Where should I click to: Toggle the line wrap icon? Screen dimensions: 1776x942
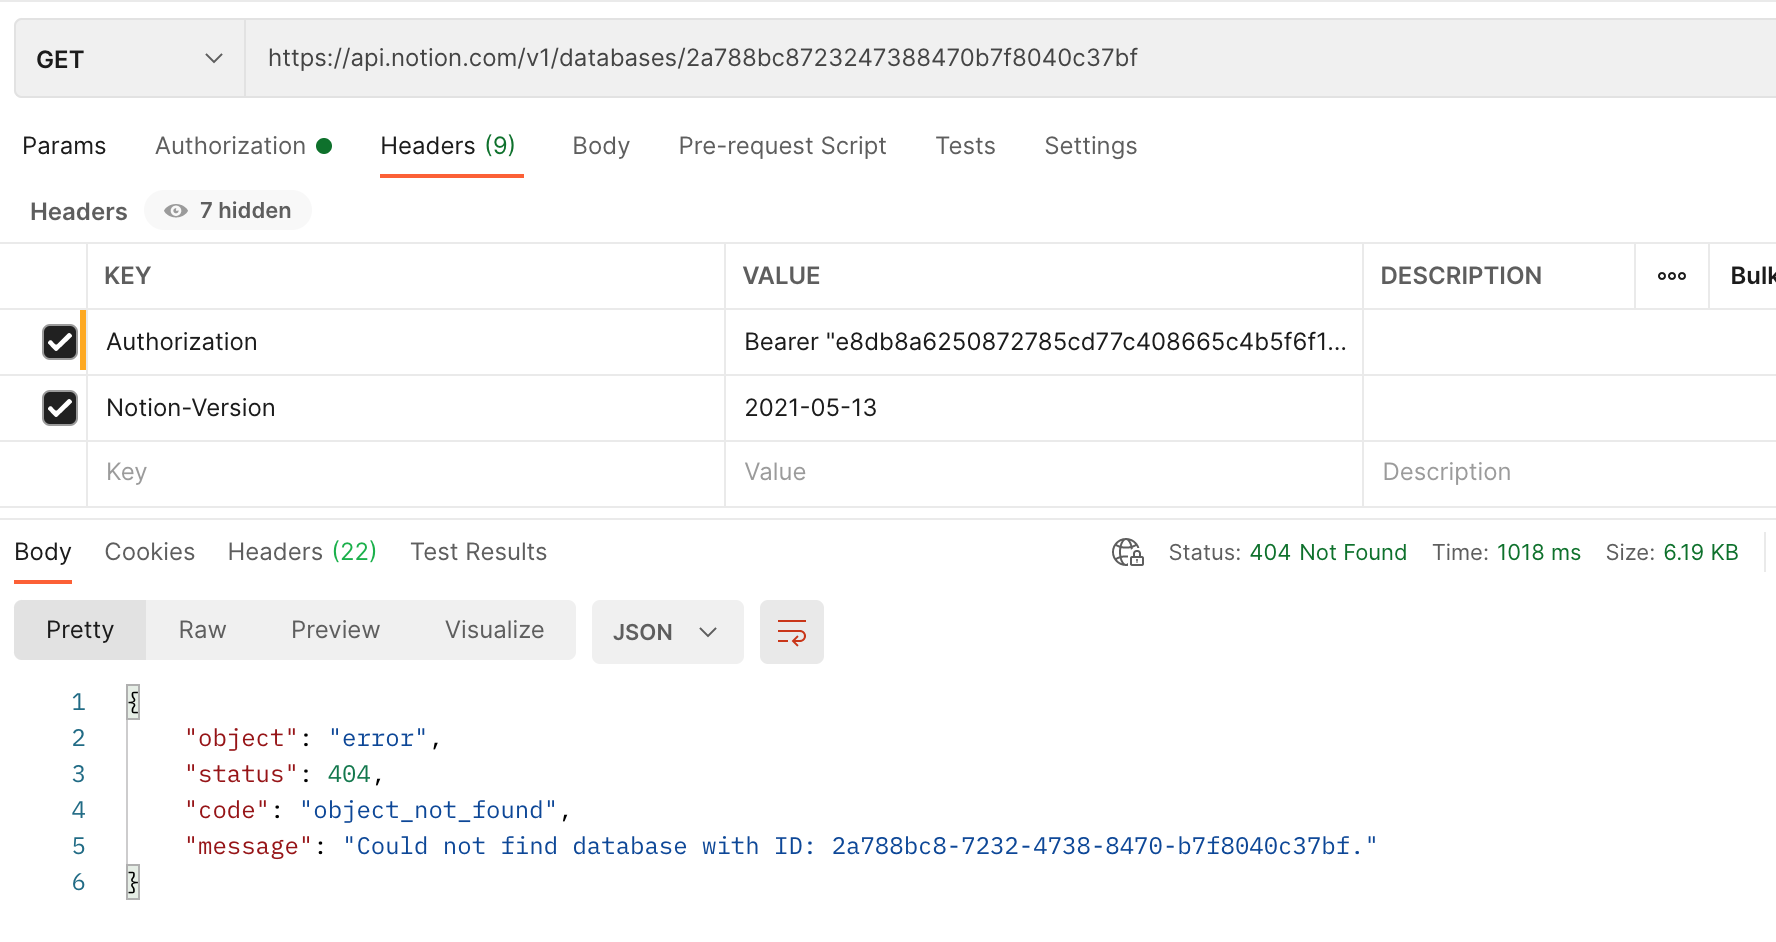(x=791, y=632)
